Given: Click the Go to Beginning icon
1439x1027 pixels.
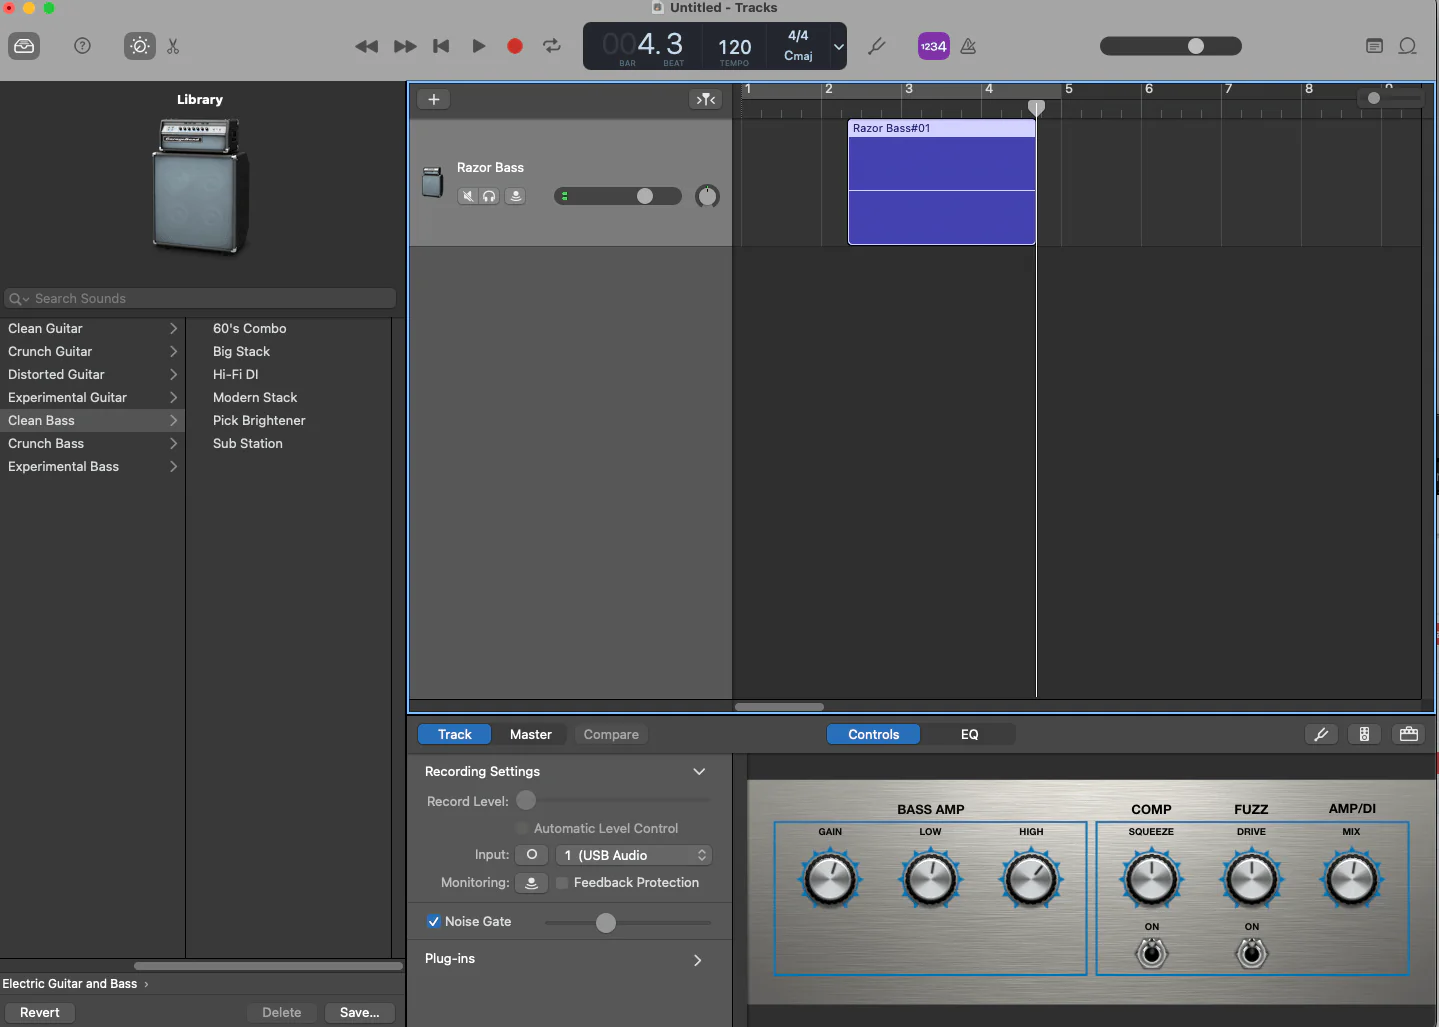Looking at the screenshot, I should tap(441, 46).
